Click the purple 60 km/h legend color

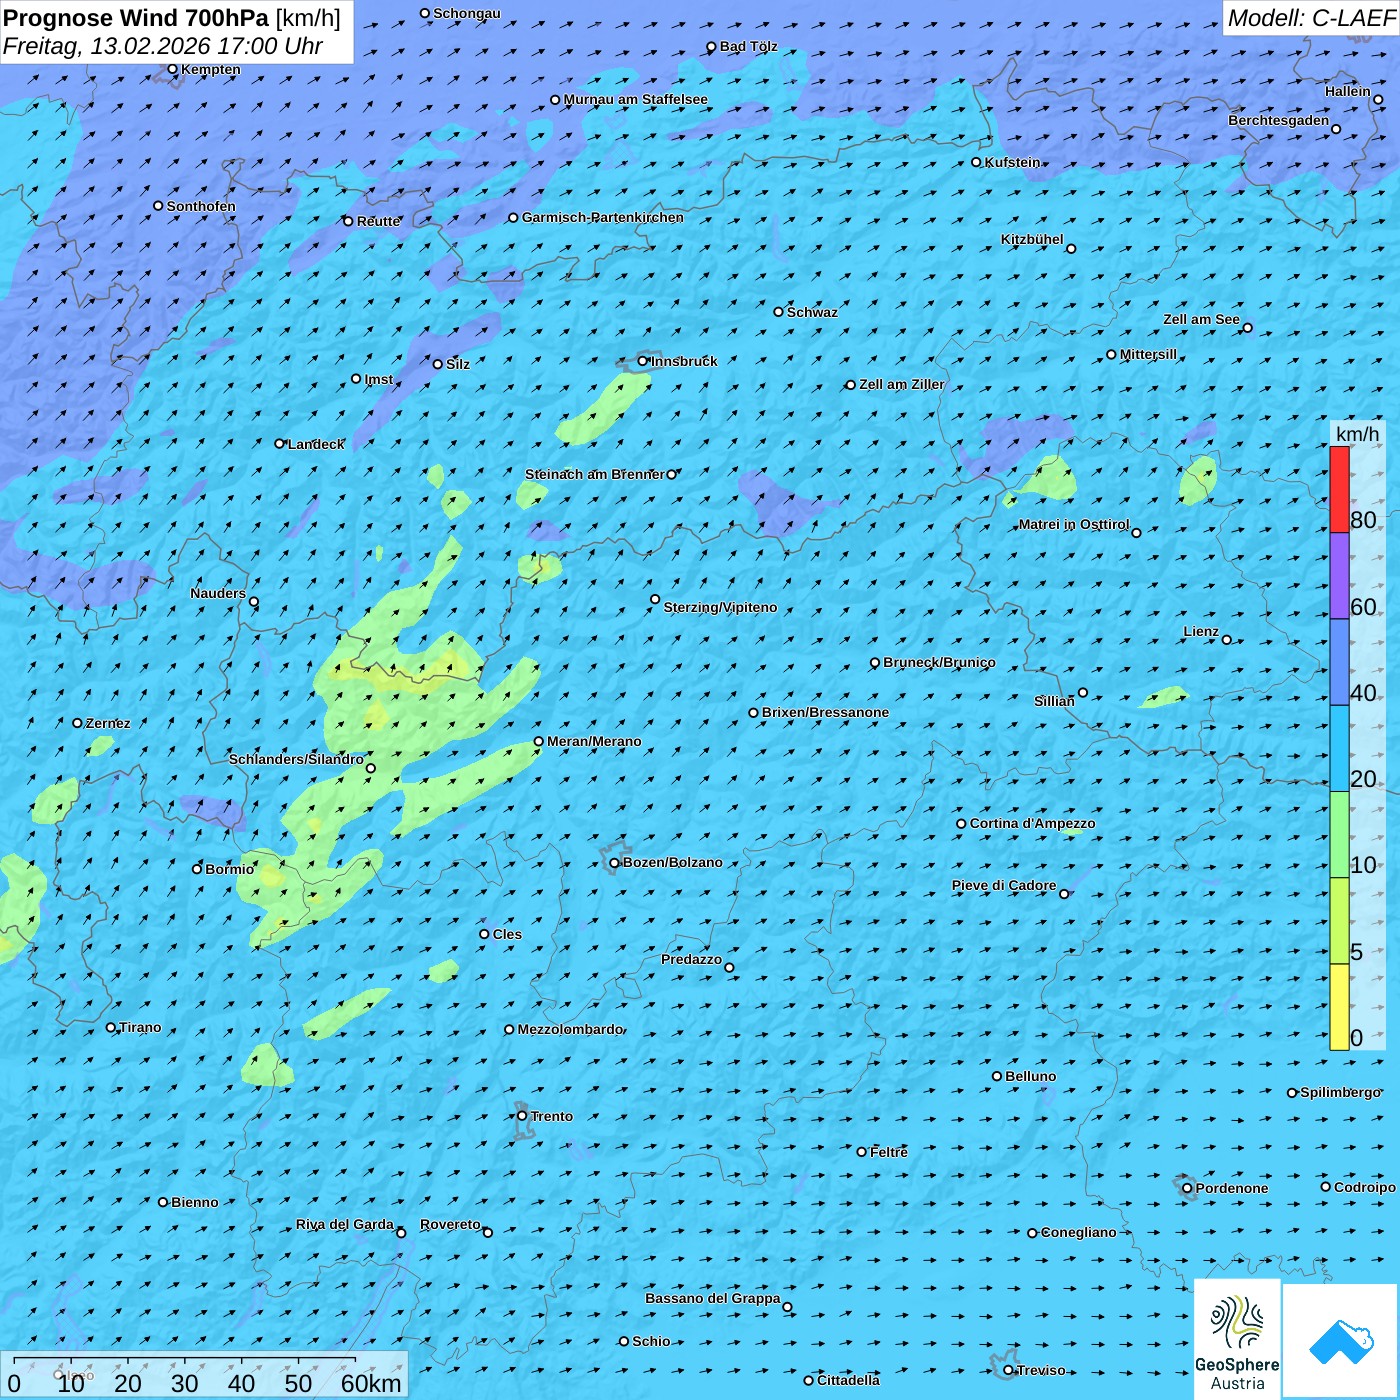pyautogui.click(x=1339, y=576)
